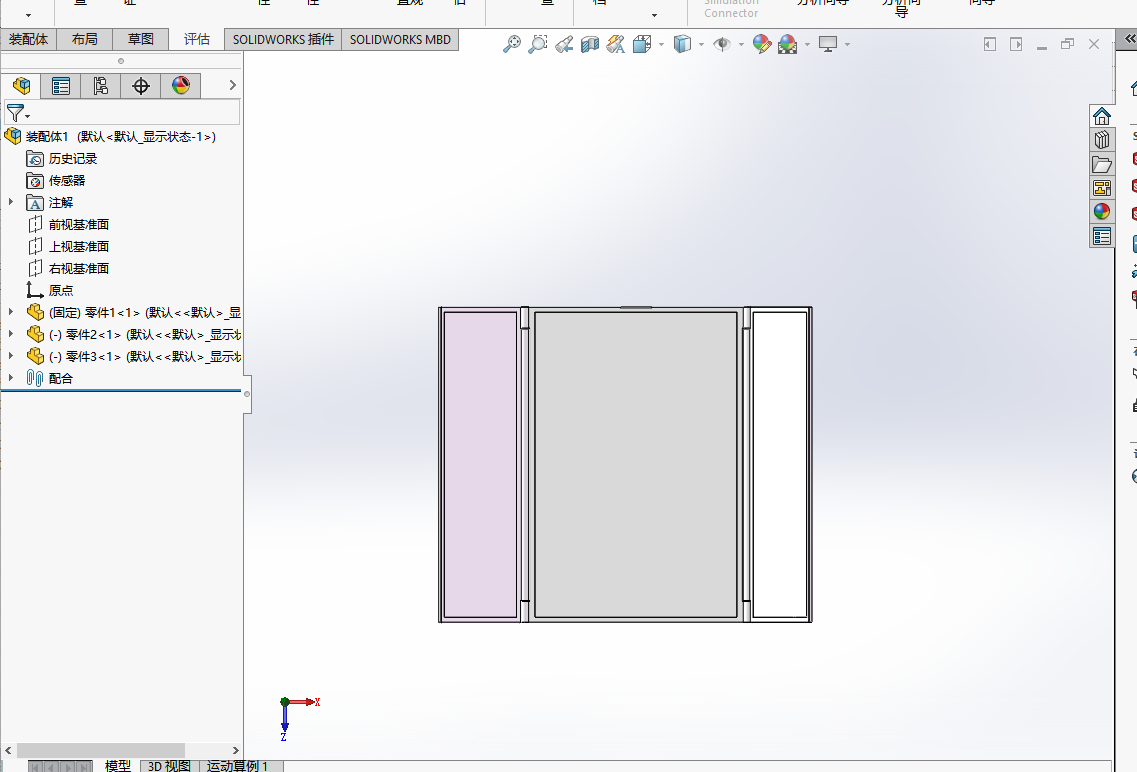Click the feature tree filter icon
This screenshot has height=772, width=1137.
[16, 113]
